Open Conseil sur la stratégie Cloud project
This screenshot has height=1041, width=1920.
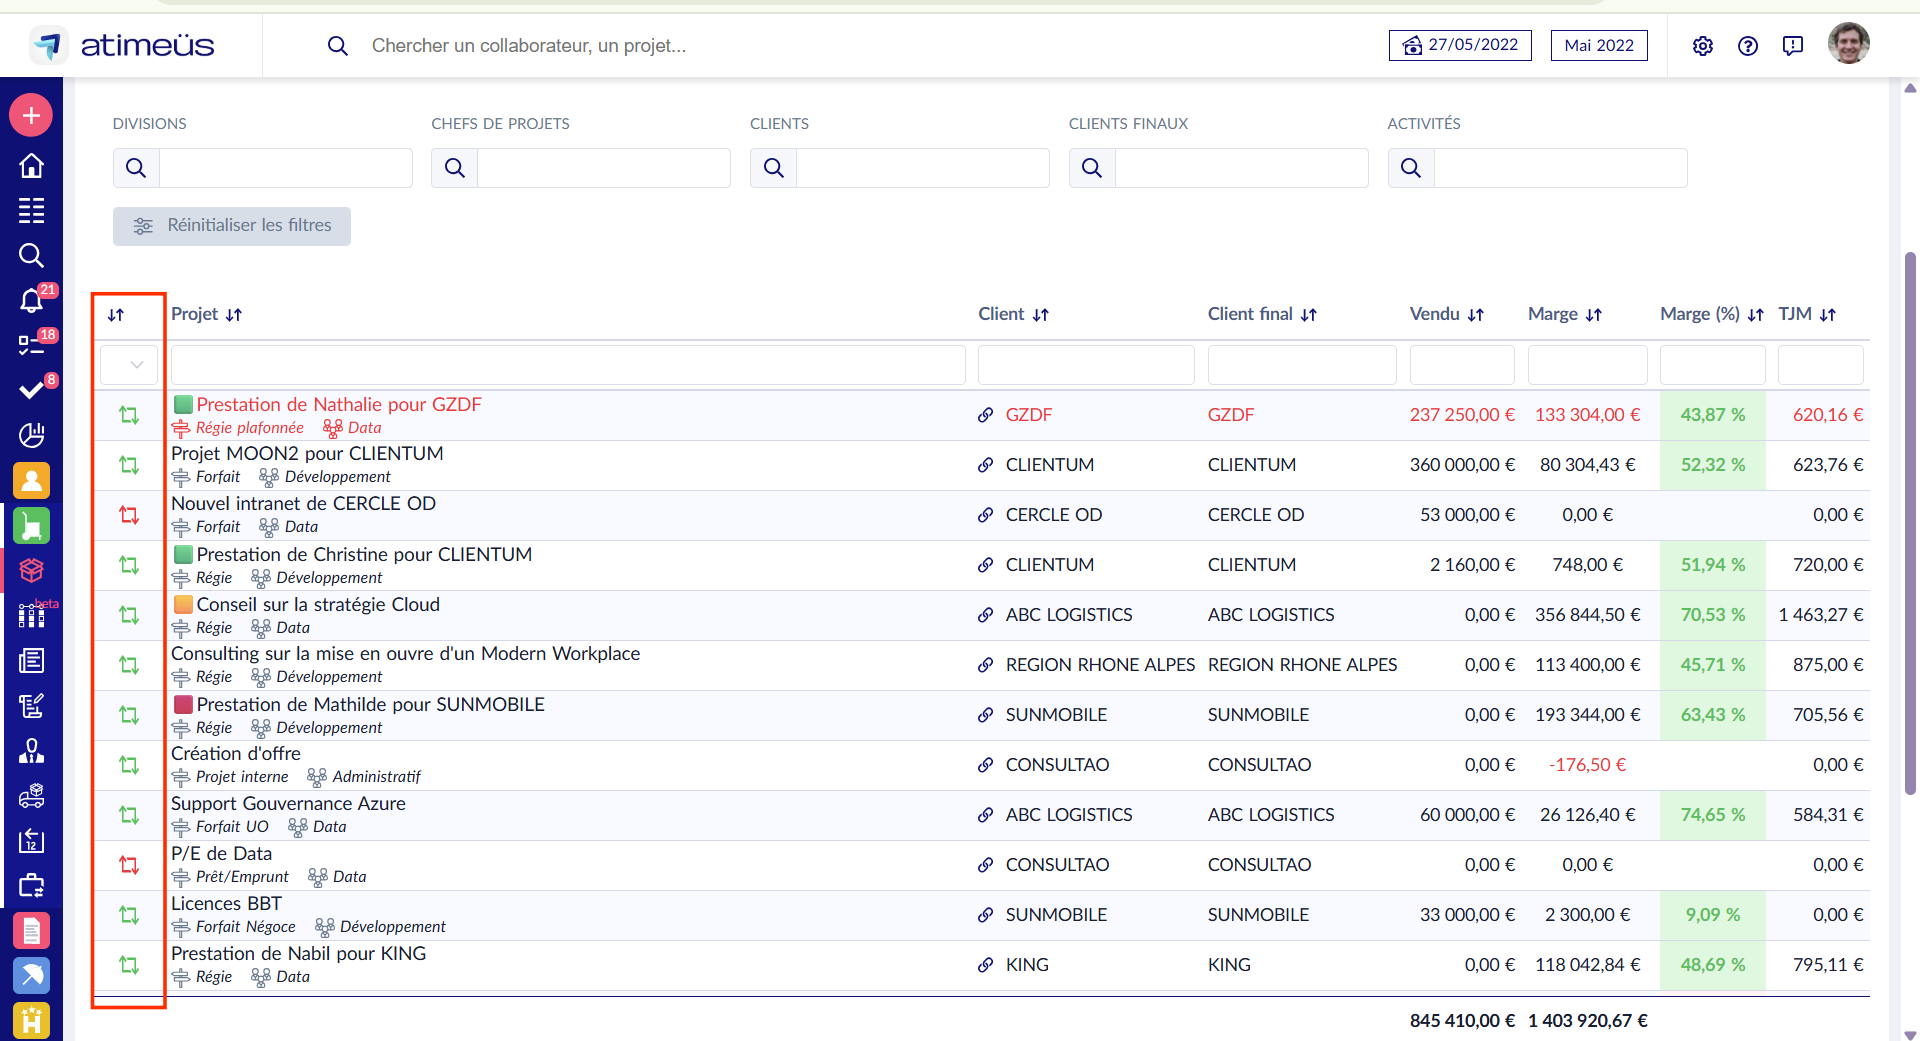pyautogui.click(x=318, y=604)
